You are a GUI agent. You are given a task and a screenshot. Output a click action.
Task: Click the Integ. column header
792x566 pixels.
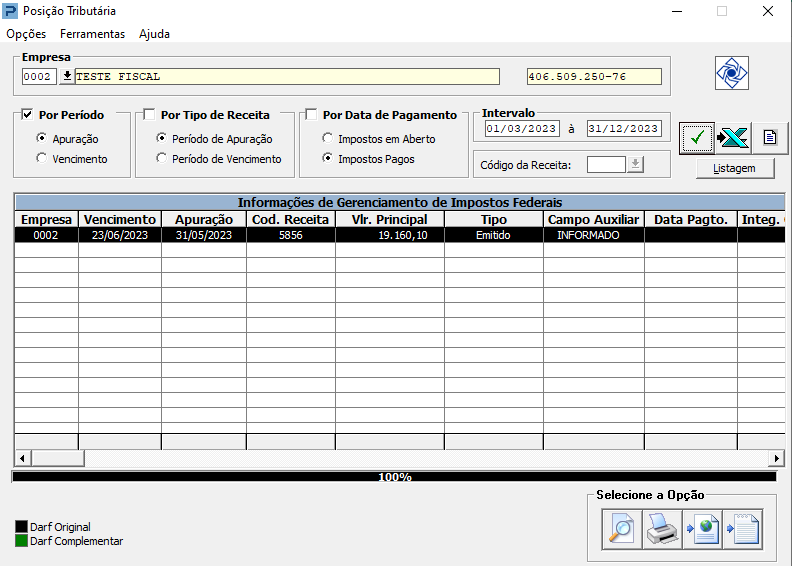click(x=761, y=220)
